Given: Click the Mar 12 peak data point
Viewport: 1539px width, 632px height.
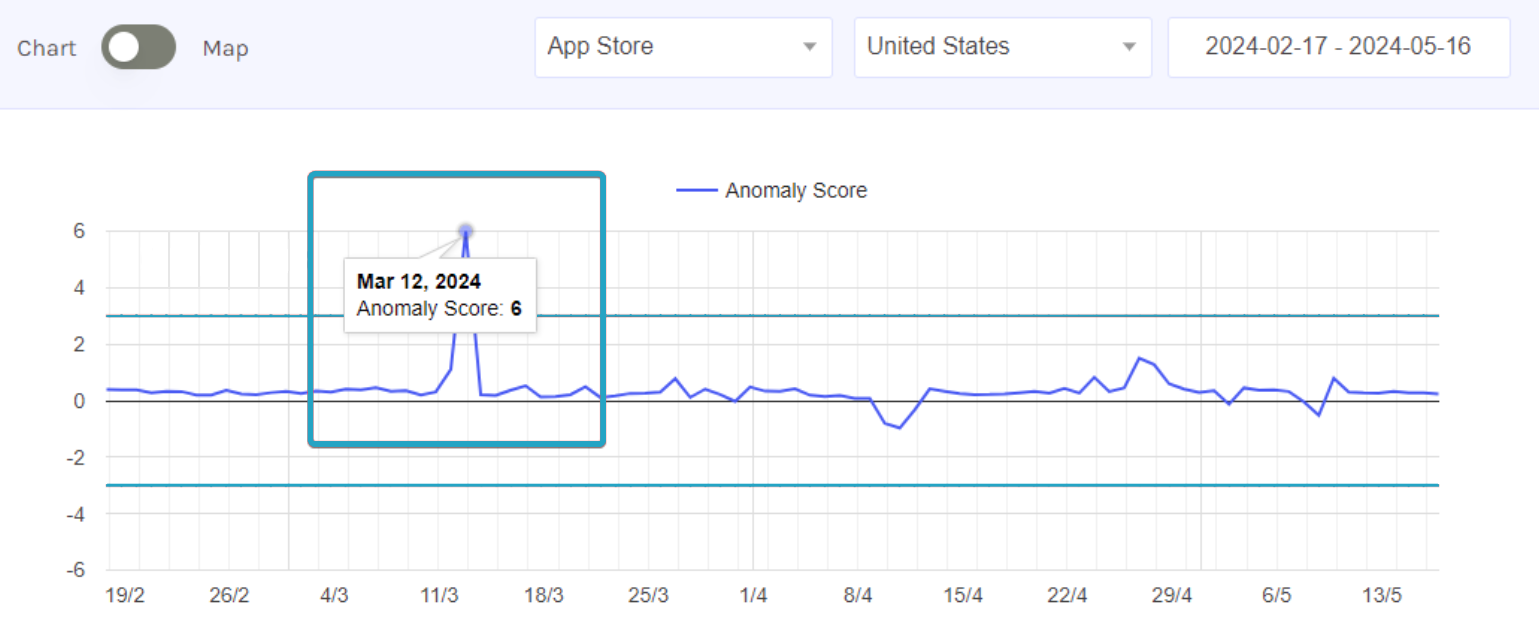Looking at the screenshot, I should 466,232.
